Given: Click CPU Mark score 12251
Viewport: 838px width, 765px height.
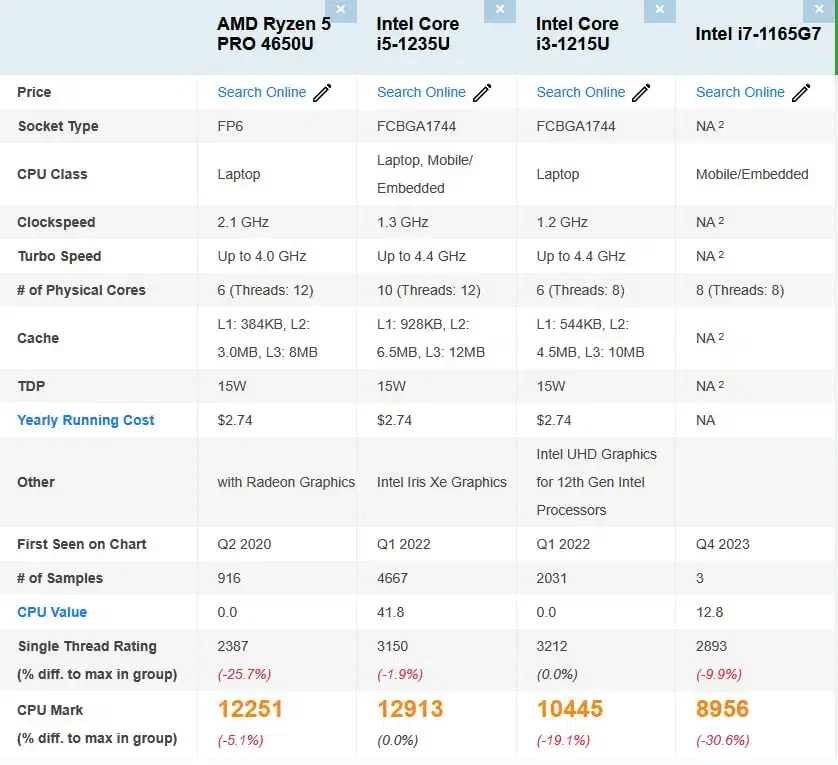Looking at the screenshot, I should click(251, 709).
